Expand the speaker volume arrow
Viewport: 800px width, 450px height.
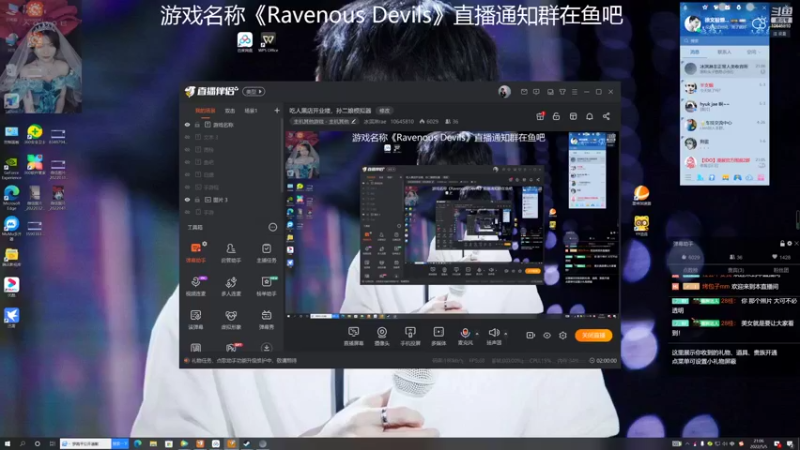(506, 334)
